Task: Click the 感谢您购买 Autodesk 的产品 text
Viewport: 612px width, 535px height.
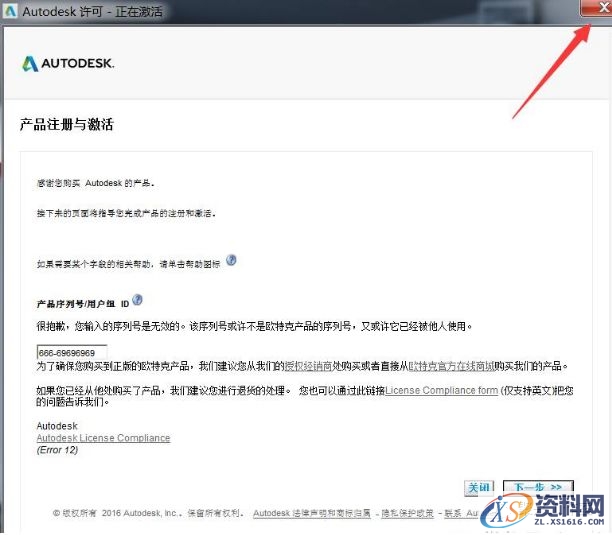Action: coord(96,183)
